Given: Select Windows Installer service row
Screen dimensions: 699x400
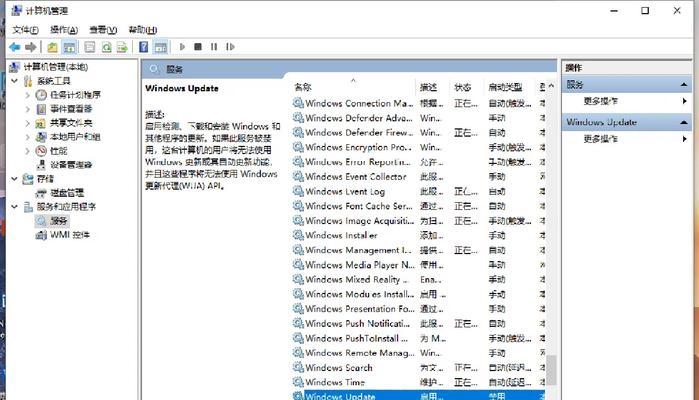Looking at the screenshot, I should [x=418, y=235].
